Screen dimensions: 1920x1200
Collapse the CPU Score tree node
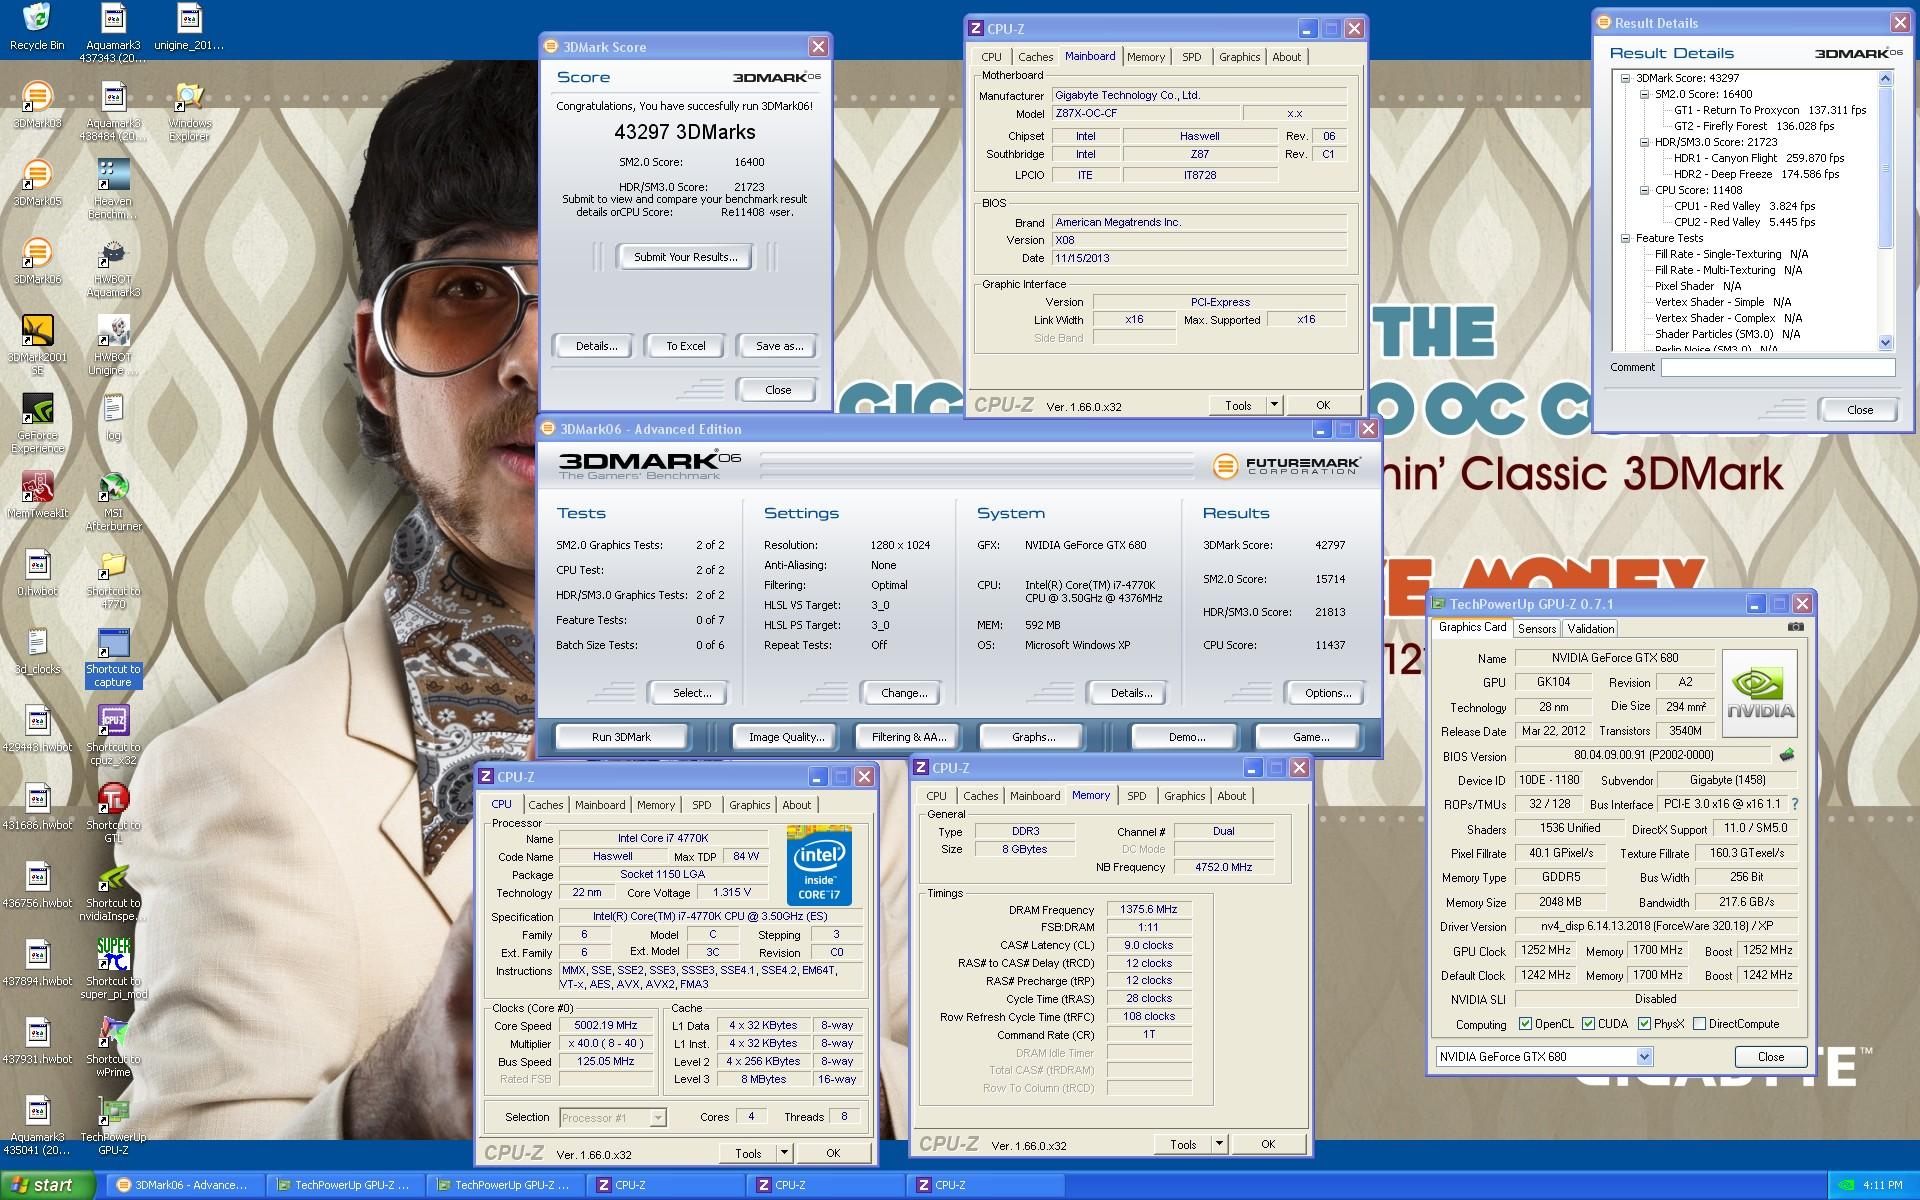point(1645,190)
